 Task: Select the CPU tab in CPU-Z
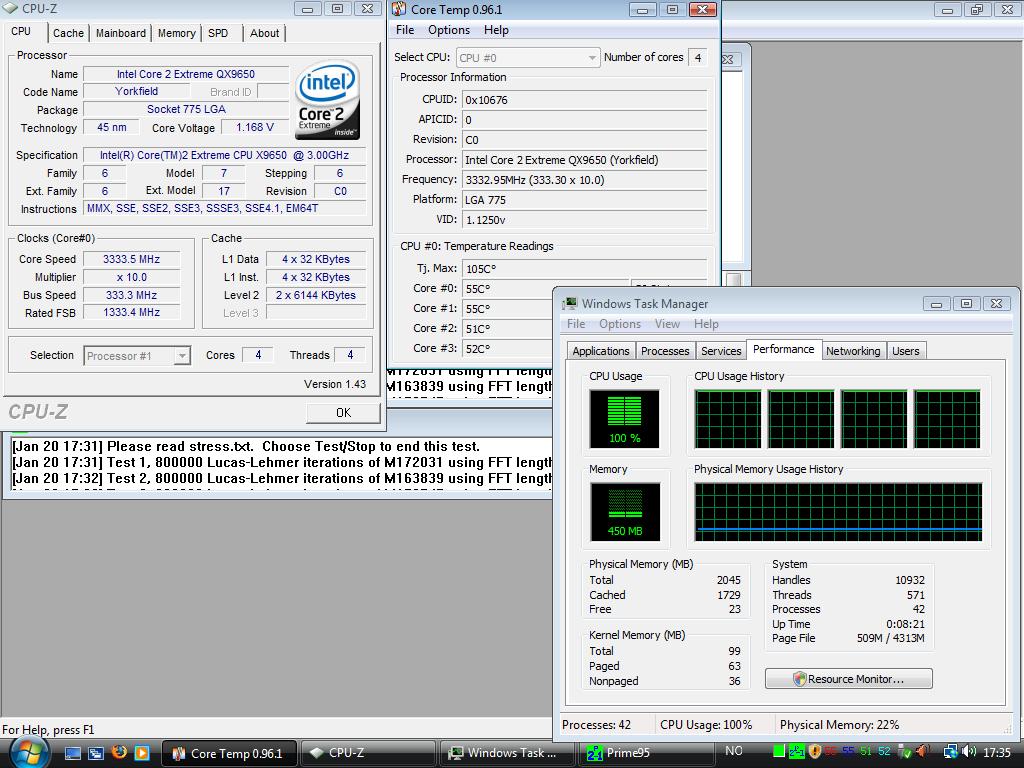click(21, 31)
